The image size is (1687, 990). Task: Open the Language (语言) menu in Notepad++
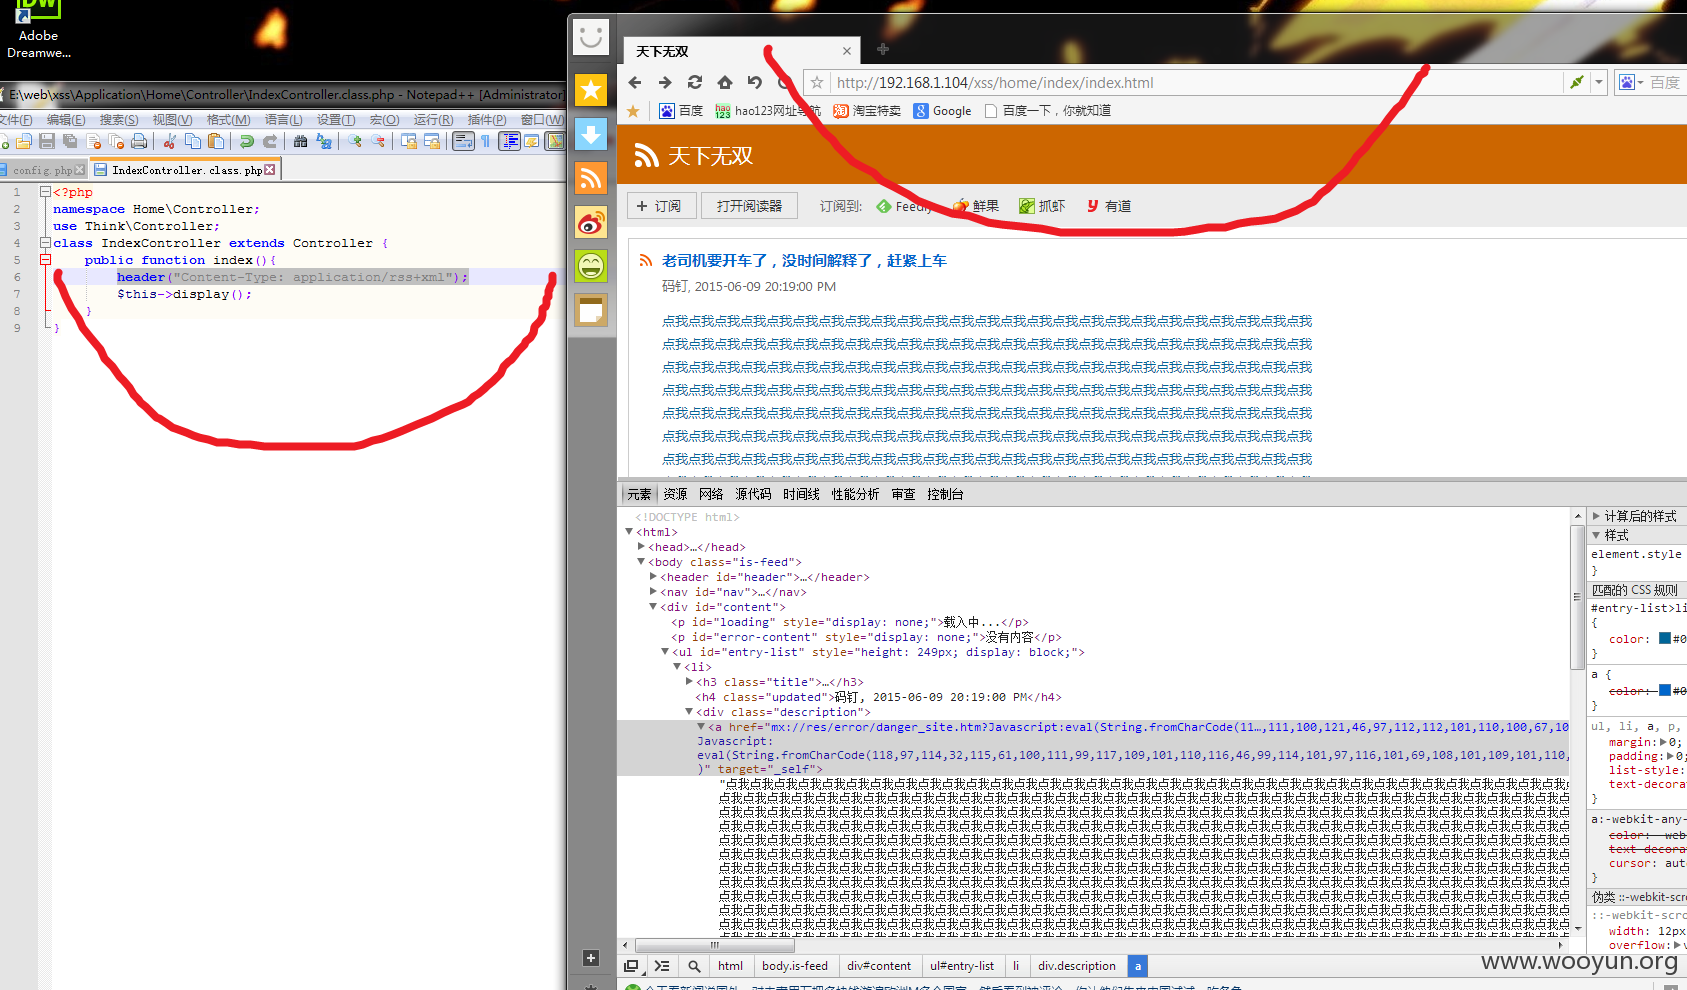click(283, 120)
